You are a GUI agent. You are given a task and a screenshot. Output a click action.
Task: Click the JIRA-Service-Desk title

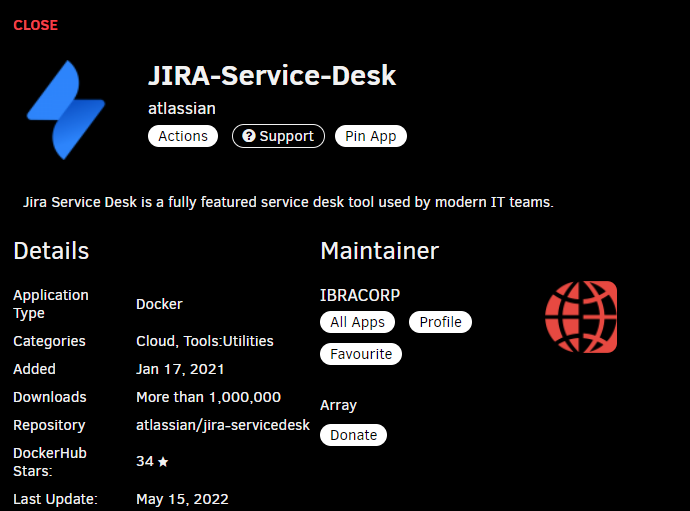[x=272, y=75]
